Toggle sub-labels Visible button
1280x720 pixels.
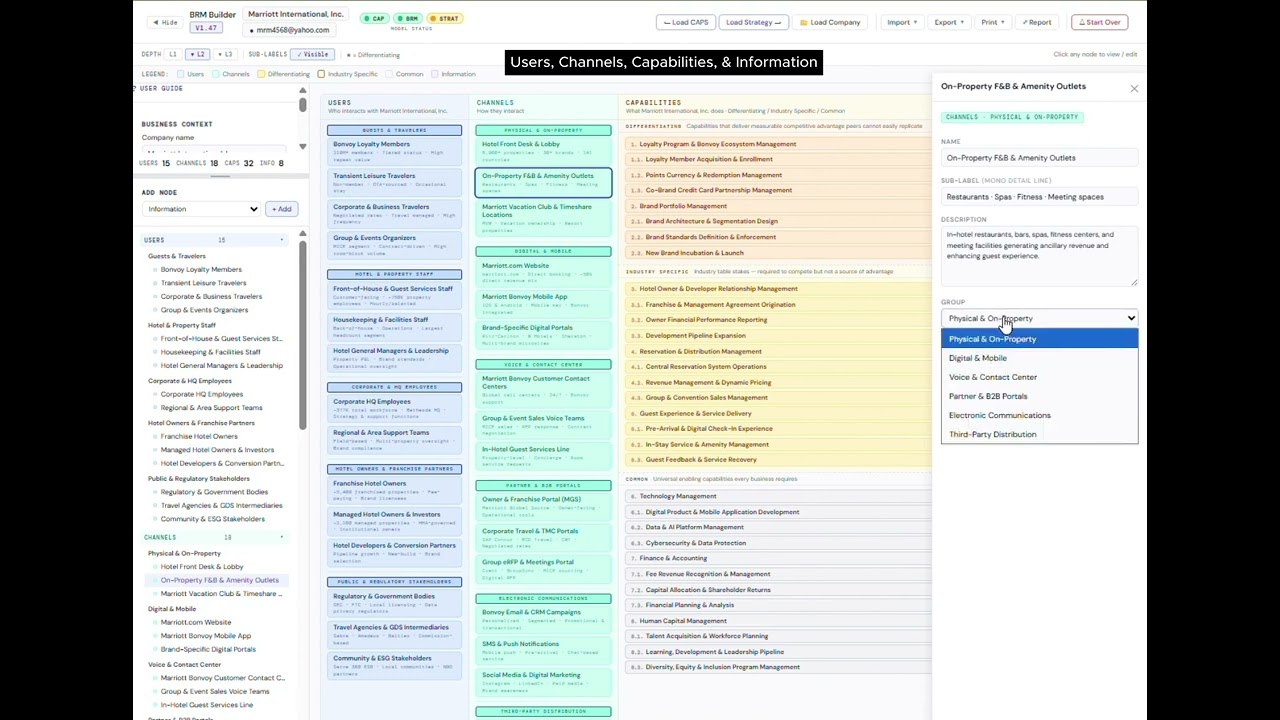point(313,54)
